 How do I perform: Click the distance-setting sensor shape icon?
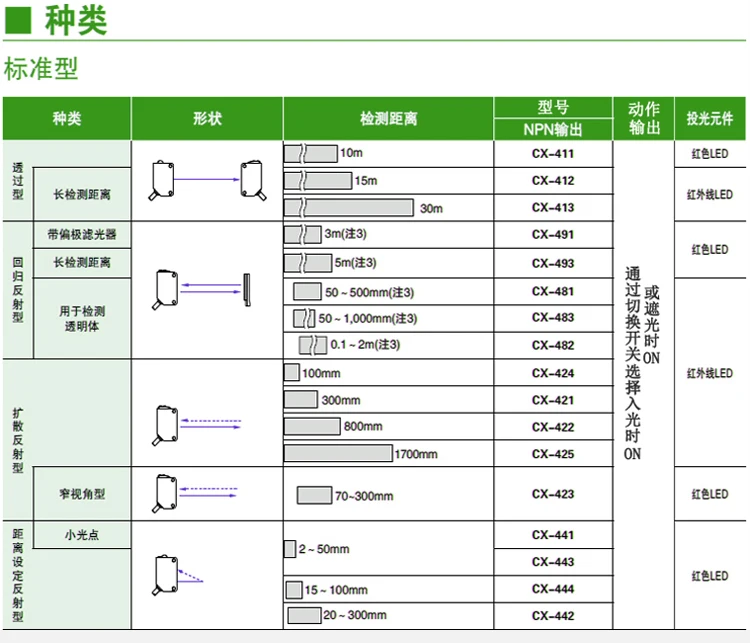(x=165, y=575)
